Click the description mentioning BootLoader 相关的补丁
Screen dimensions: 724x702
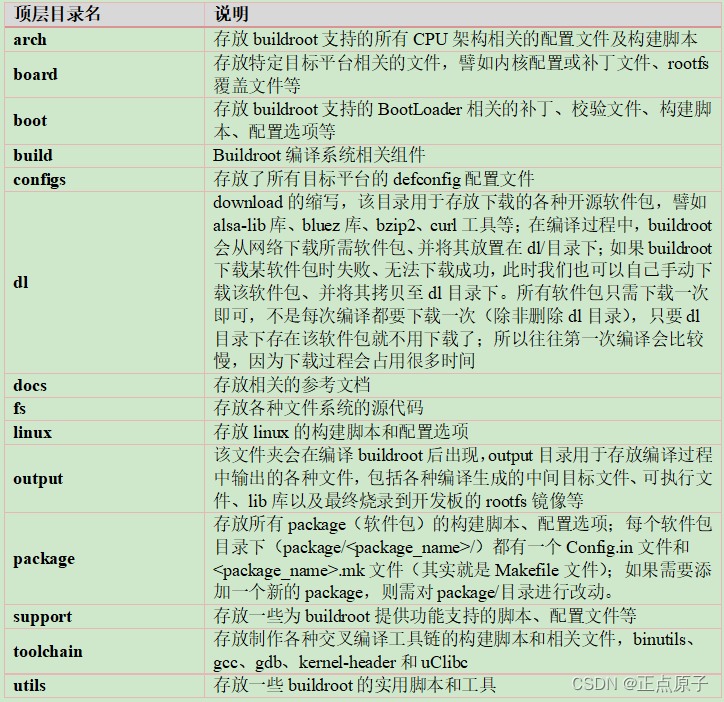tap(463, 121)
